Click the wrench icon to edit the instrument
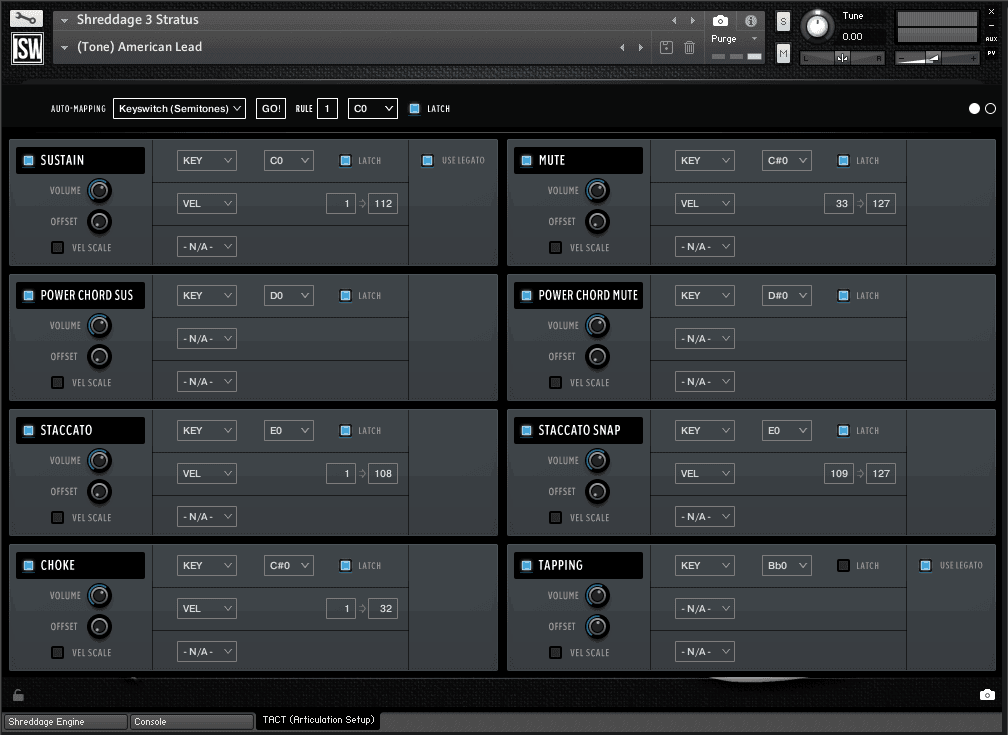 click(25, 15)
